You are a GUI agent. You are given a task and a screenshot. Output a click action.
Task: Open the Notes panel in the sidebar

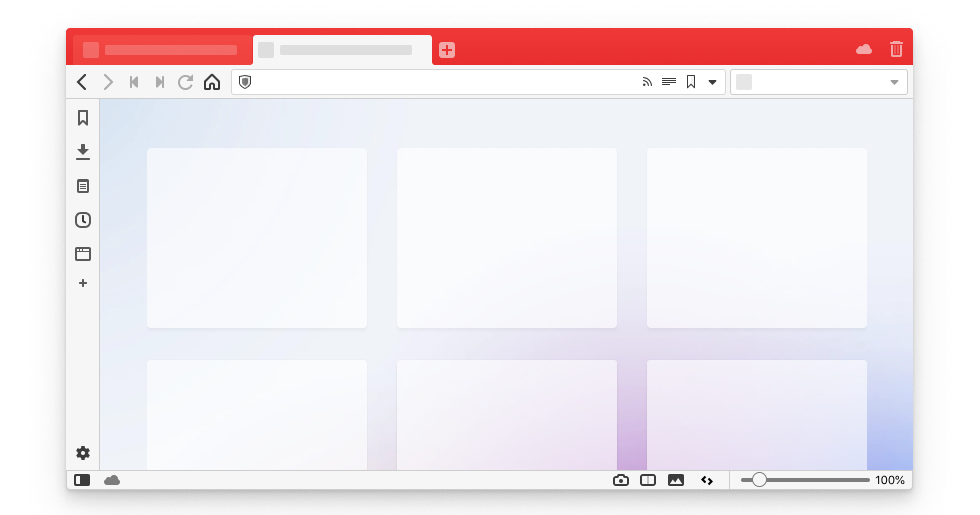[83, 186]
